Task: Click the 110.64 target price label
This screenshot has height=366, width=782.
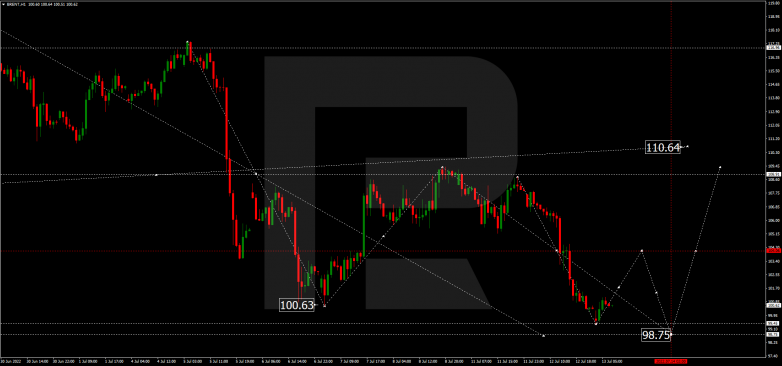Action: [663, 147]
